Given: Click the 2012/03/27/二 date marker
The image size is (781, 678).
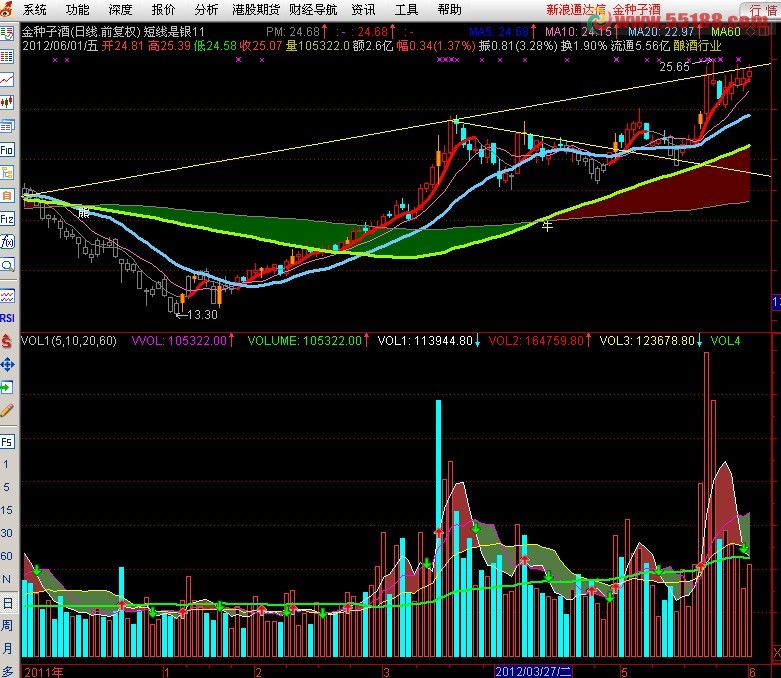Looking at the screenshot, I should 533,672.
